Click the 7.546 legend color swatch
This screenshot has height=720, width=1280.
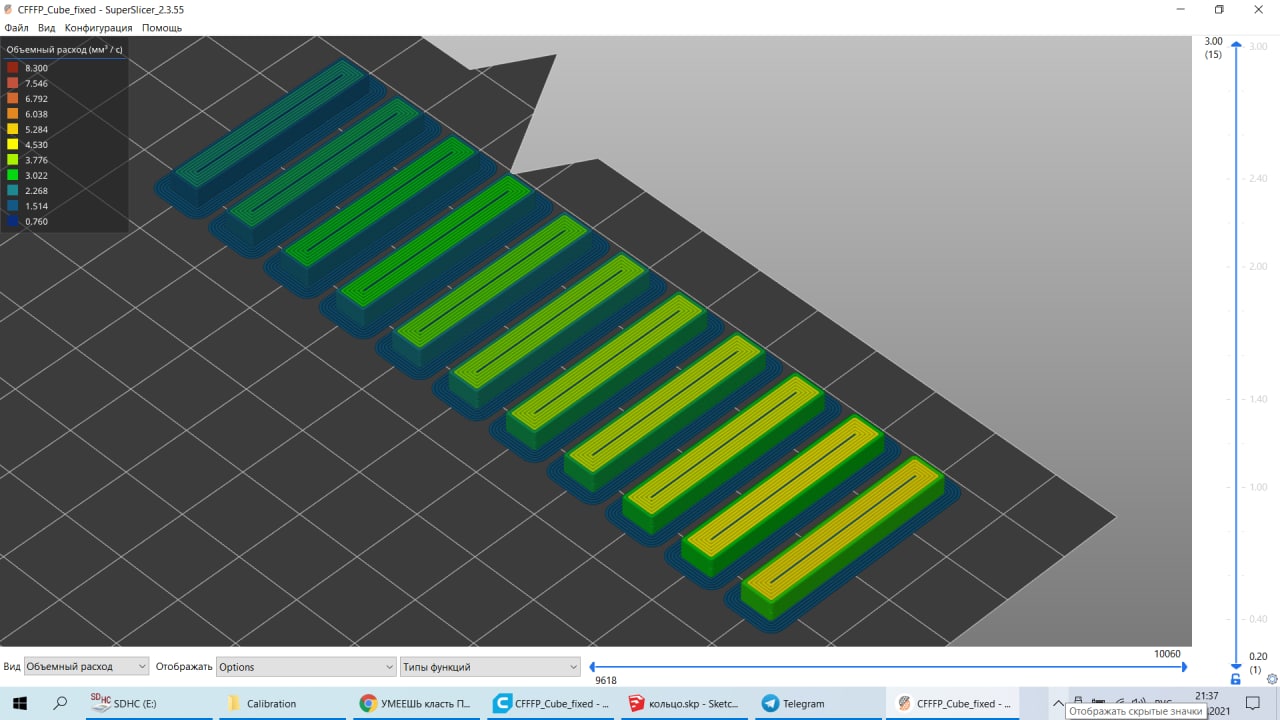pos(13,83)
